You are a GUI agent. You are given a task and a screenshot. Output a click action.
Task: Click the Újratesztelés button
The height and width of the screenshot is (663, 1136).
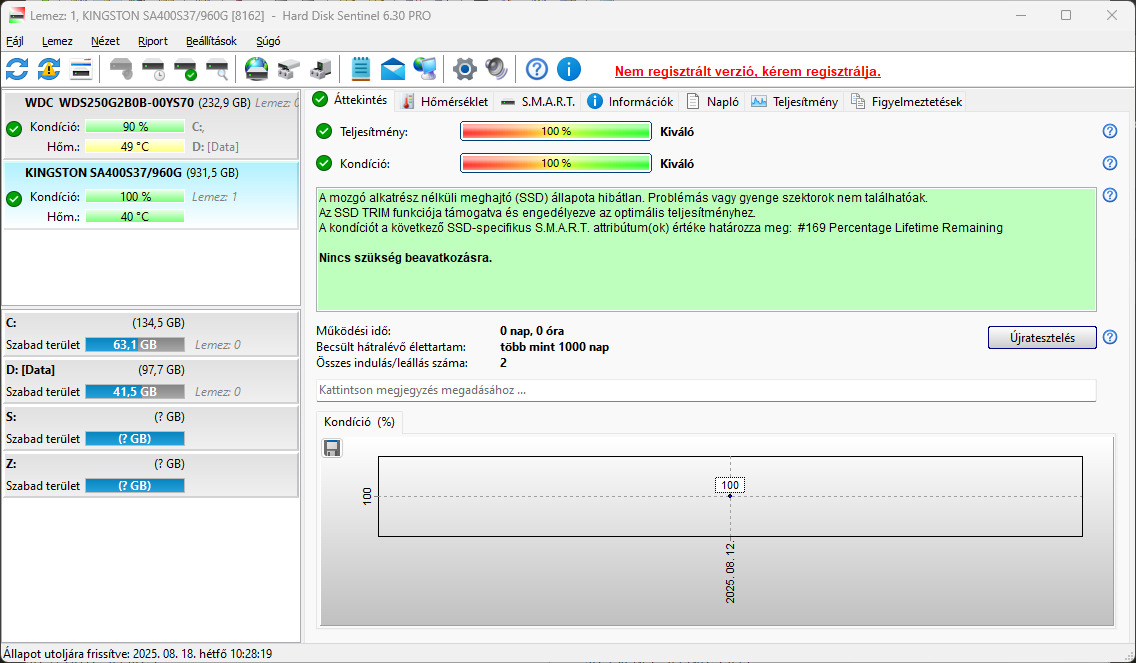coord(1042,338)
